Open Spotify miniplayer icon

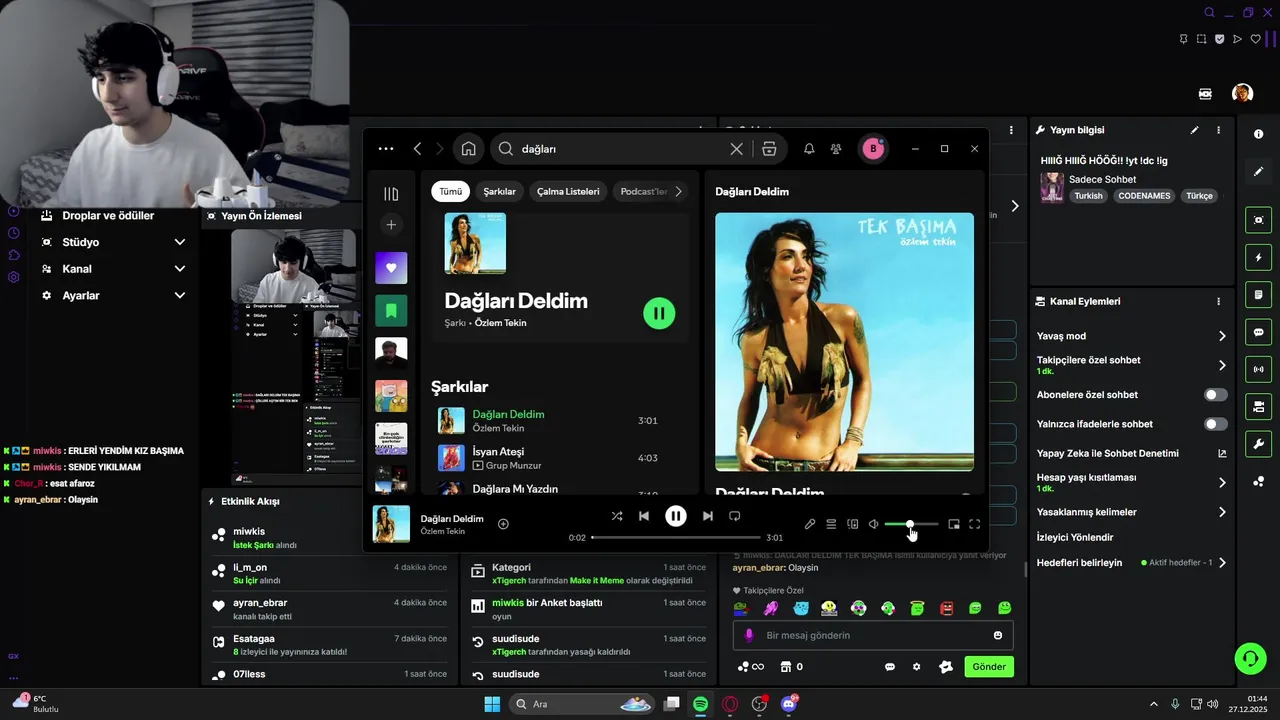point(954,524)
